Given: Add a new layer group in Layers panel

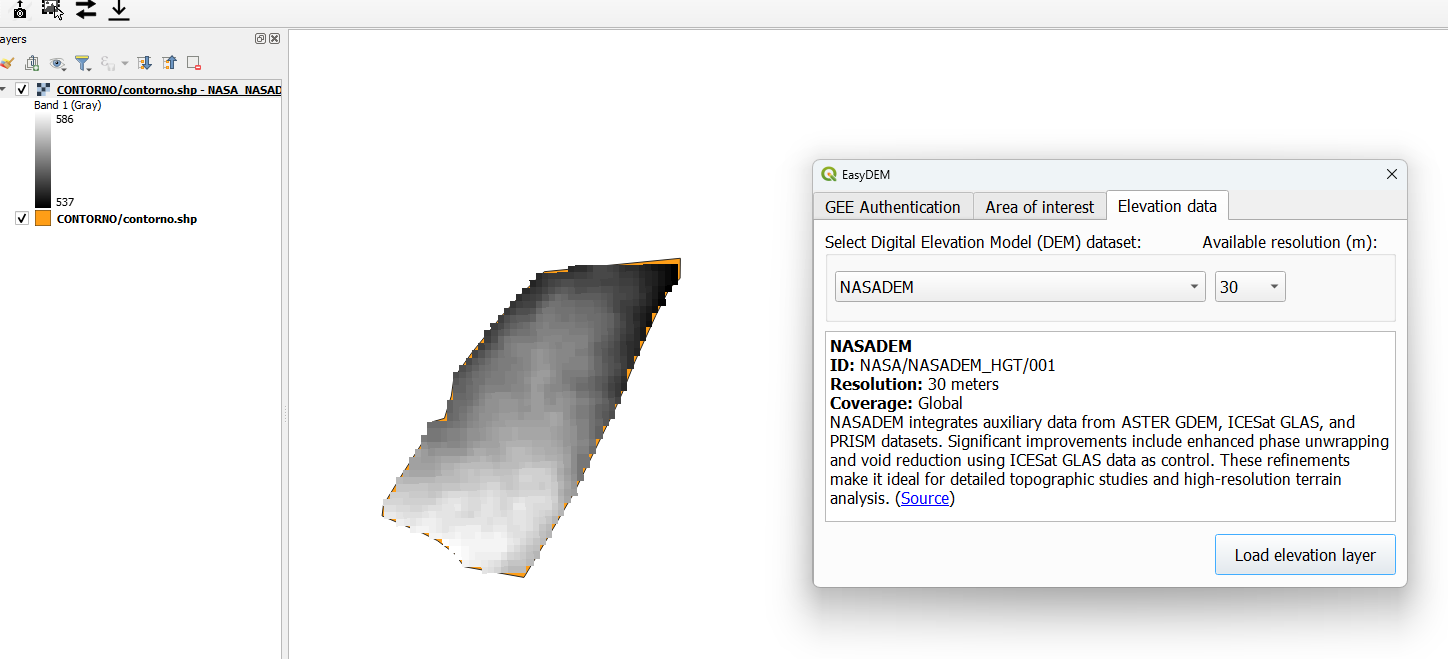Looking at the screenshot, I should (31, 62).
